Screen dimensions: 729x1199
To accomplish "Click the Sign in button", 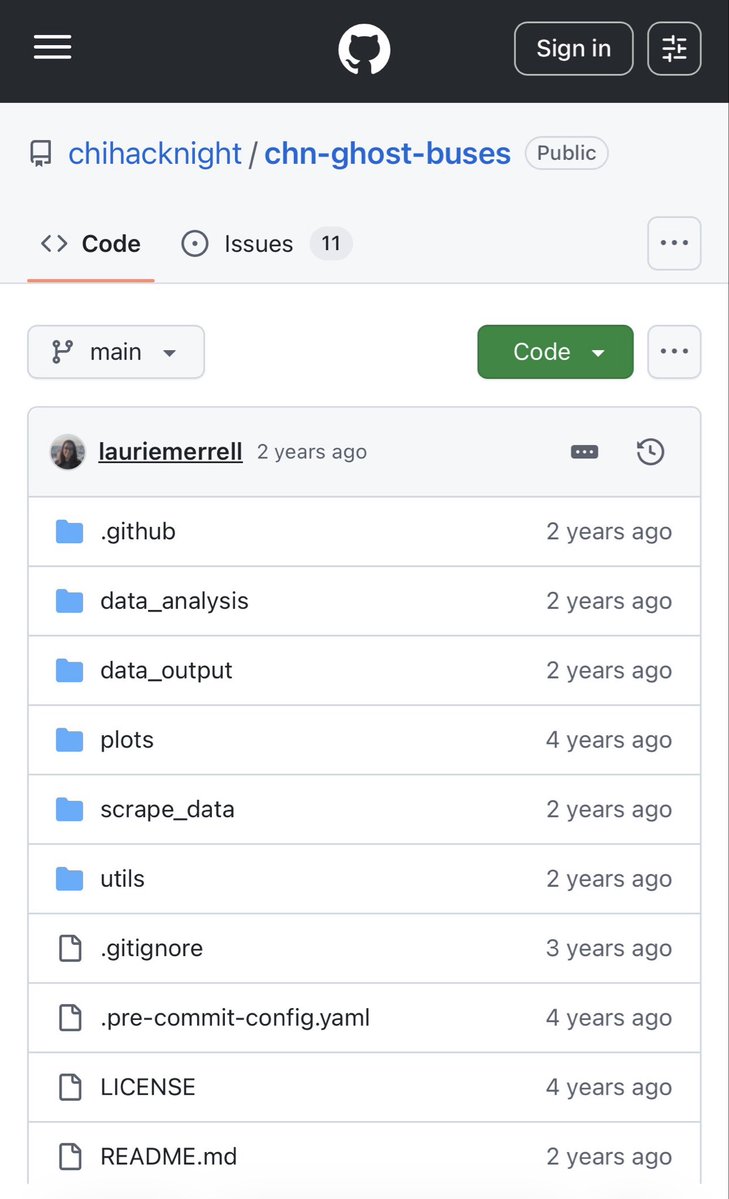I will click(x=574, y=49).
